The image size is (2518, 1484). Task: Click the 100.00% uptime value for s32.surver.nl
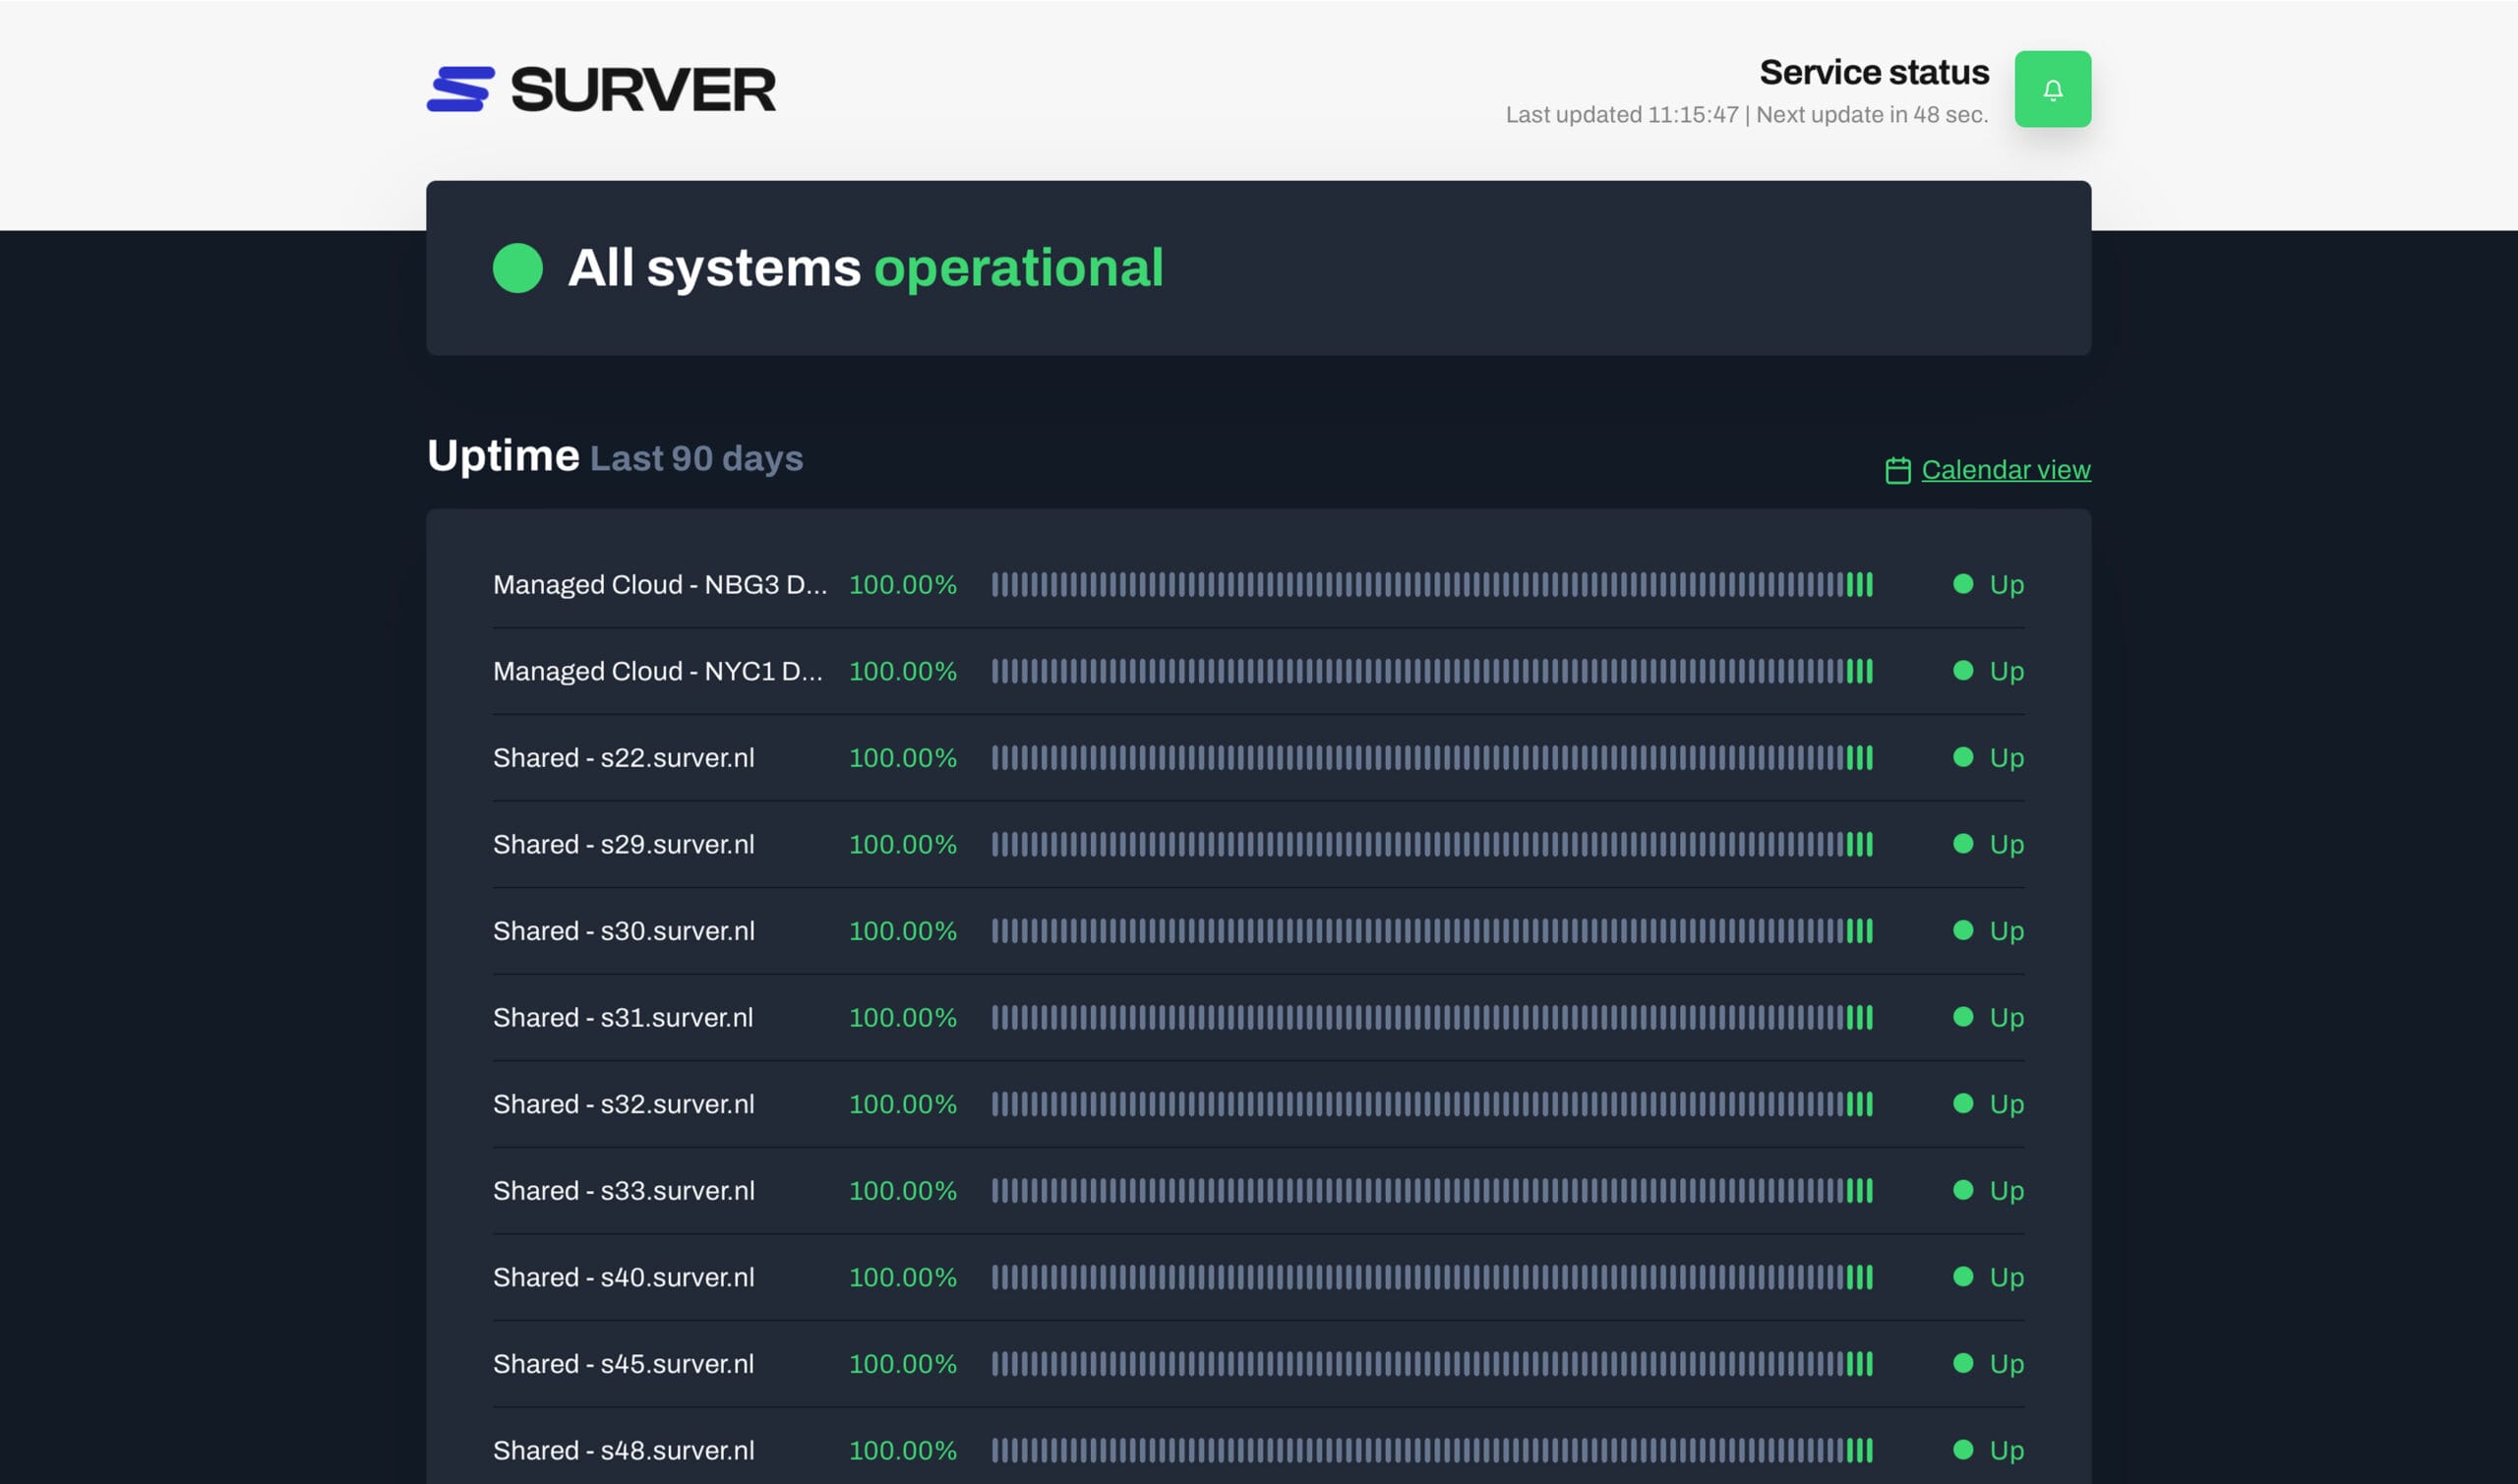tap(902, 1104)
